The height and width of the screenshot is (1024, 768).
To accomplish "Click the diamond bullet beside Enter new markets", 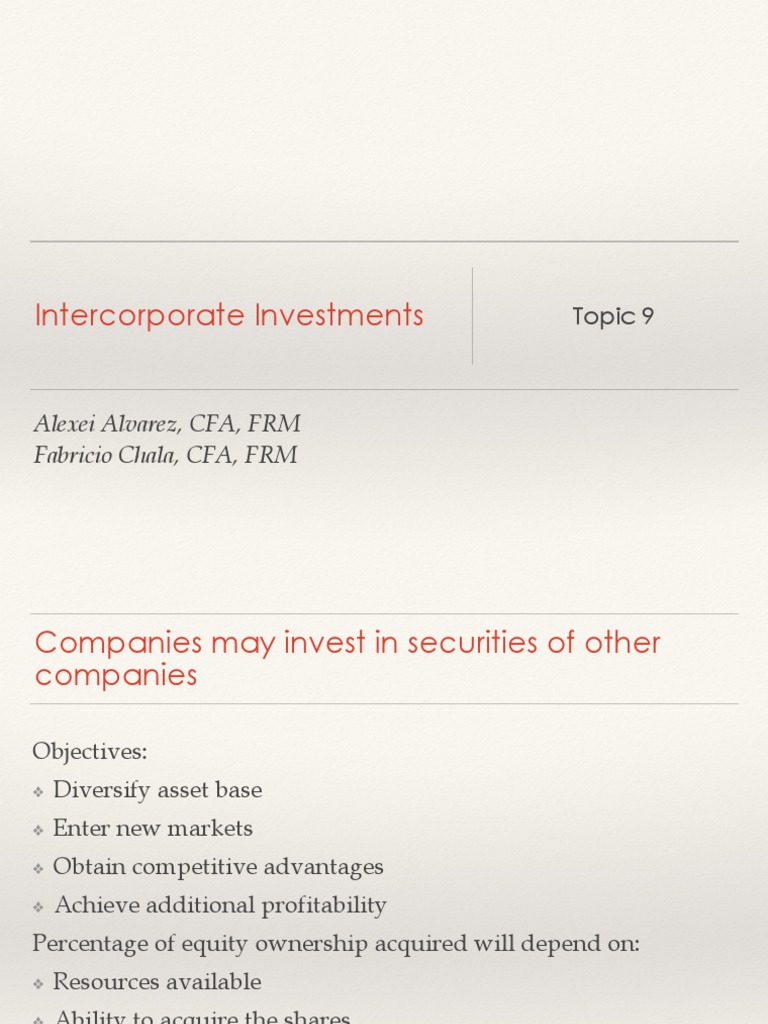I will 38,830.
